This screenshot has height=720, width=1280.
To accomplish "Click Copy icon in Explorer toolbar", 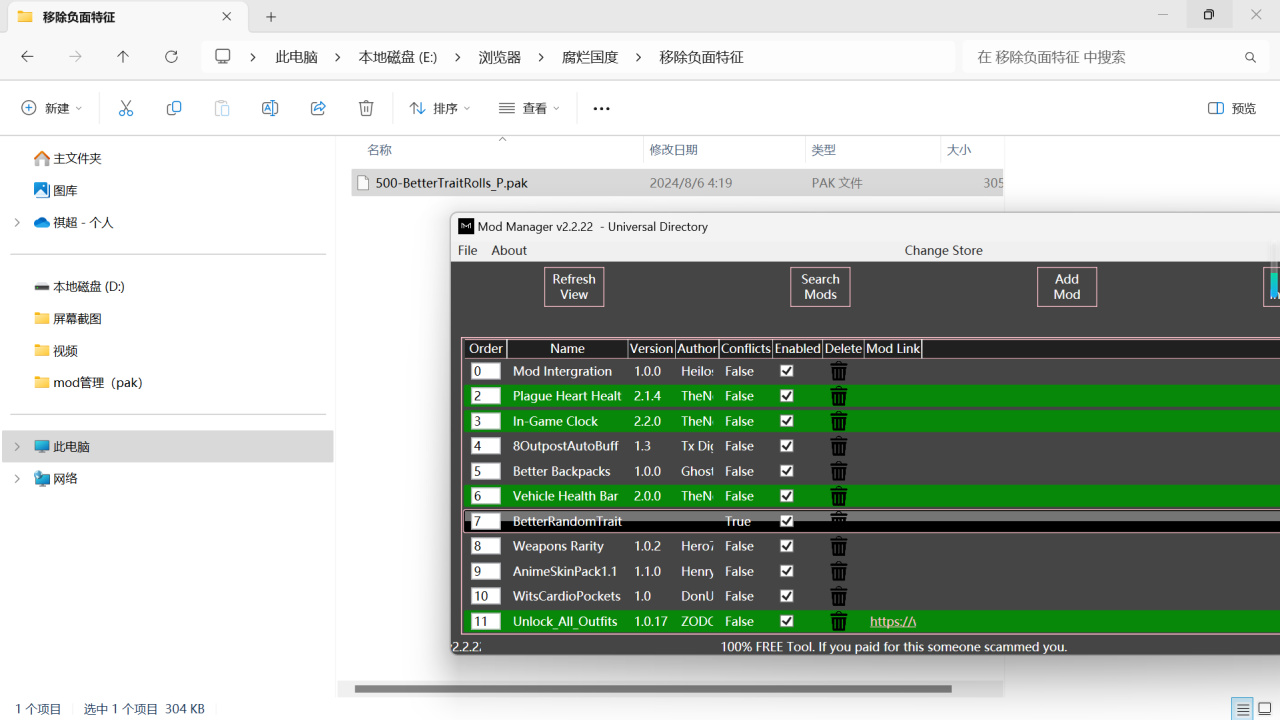I will point(174,108).
